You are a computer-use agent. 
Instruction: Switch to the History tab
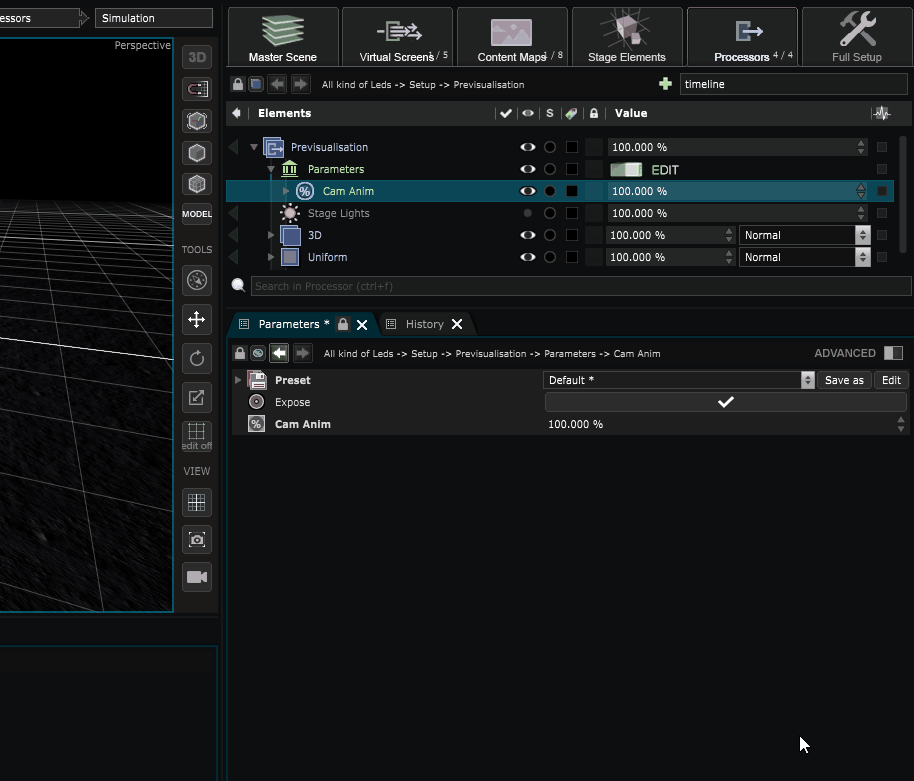424,324
